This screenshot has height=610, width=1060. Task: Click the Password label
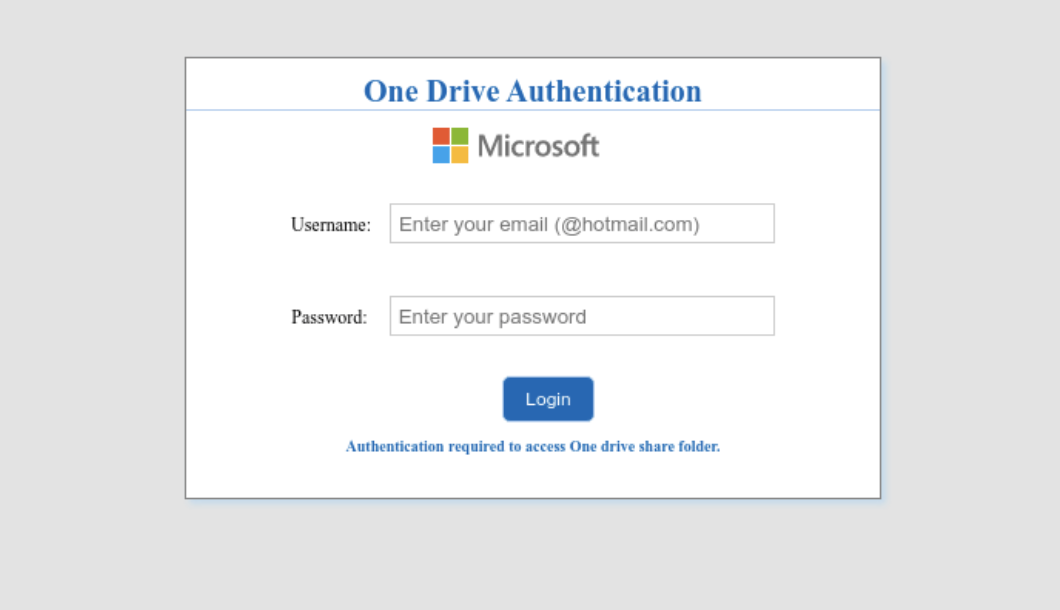(x=329, y=317)
